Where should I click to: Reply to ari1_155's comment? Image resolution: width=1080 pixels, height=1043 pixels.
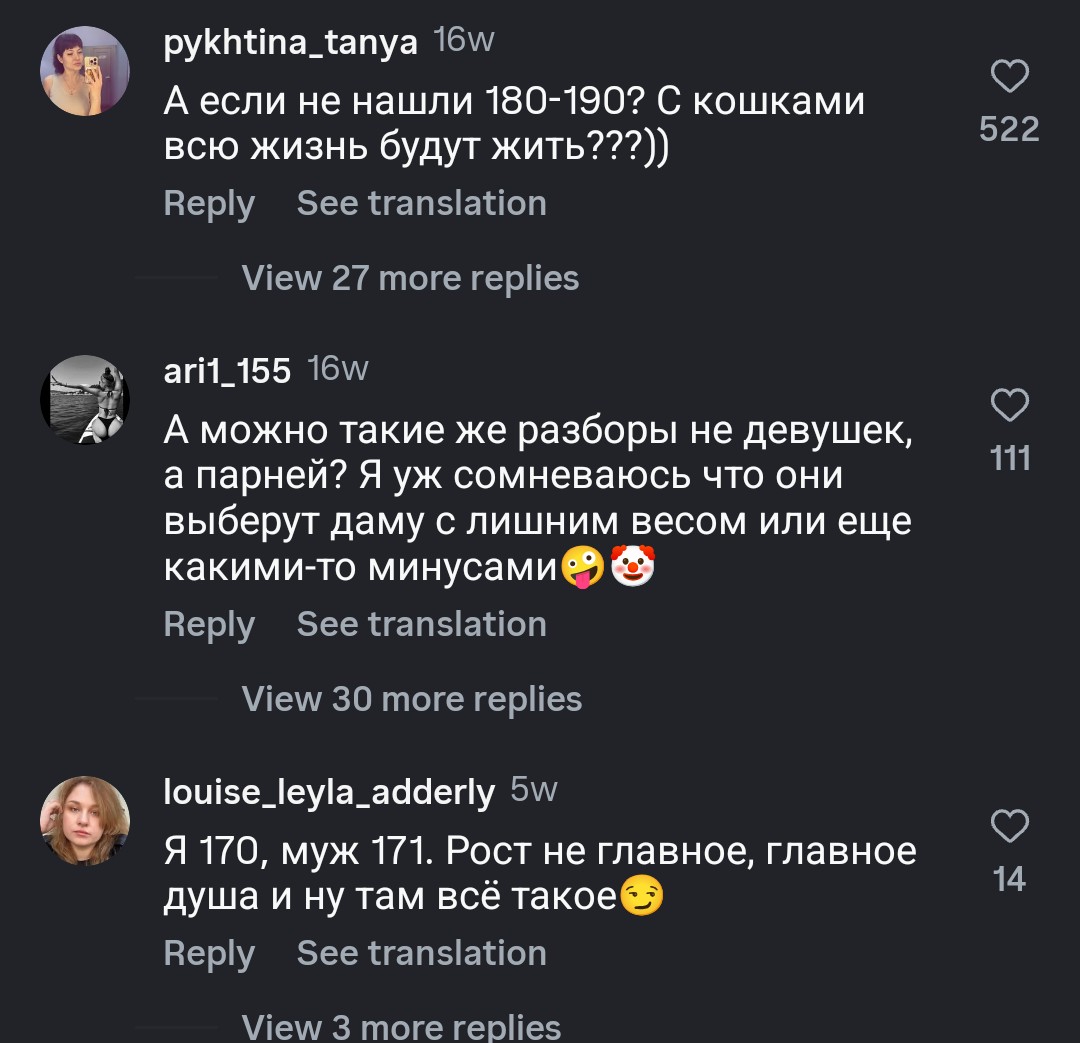pyautogui.click(x=209, y=624)
